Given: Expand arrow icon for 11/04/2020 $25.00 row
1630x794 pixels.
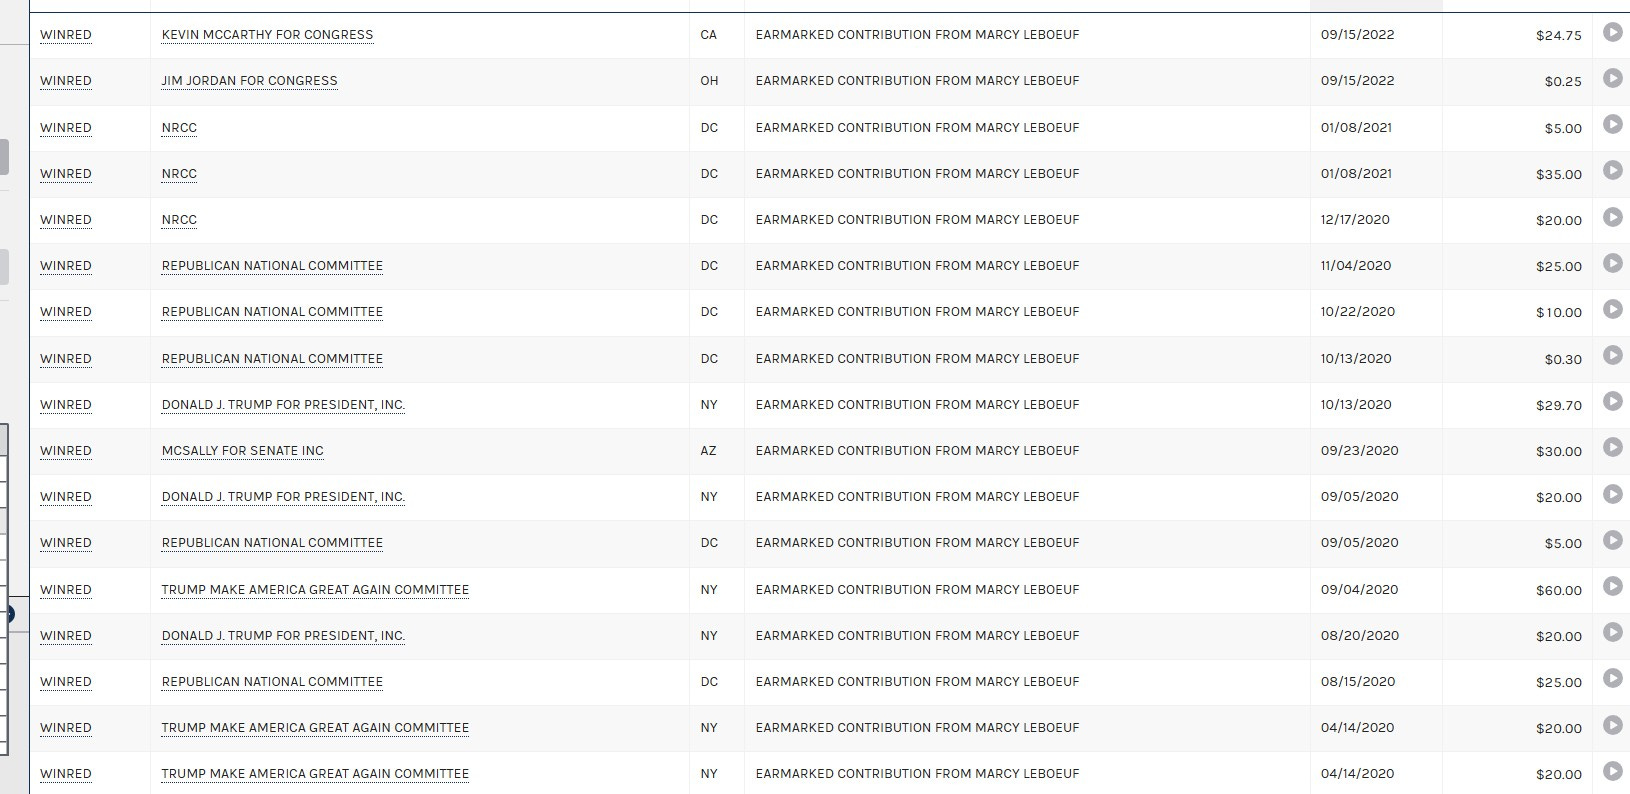Looking at the screenshot, I should point(1612,263).
